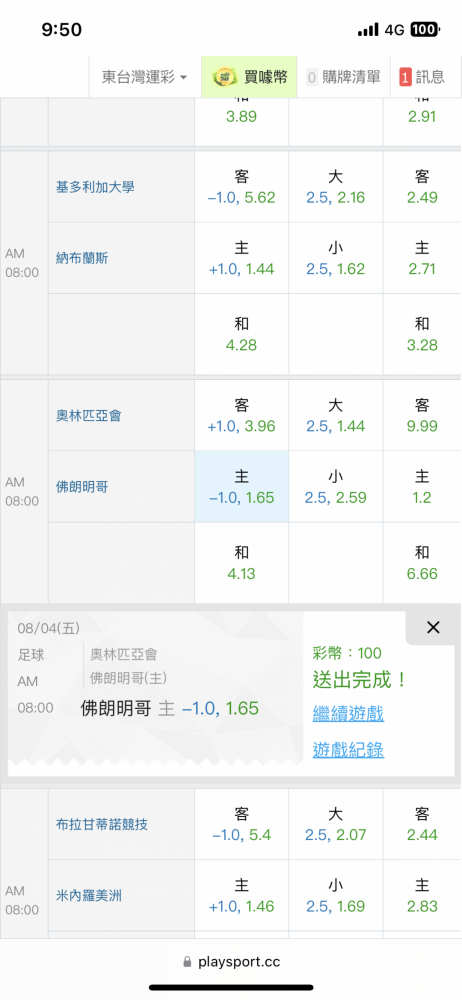This screenshot has height=1000, width=462.
Task: Open the 東台灣運彩 dropdown menu
Action: [145, 77]
